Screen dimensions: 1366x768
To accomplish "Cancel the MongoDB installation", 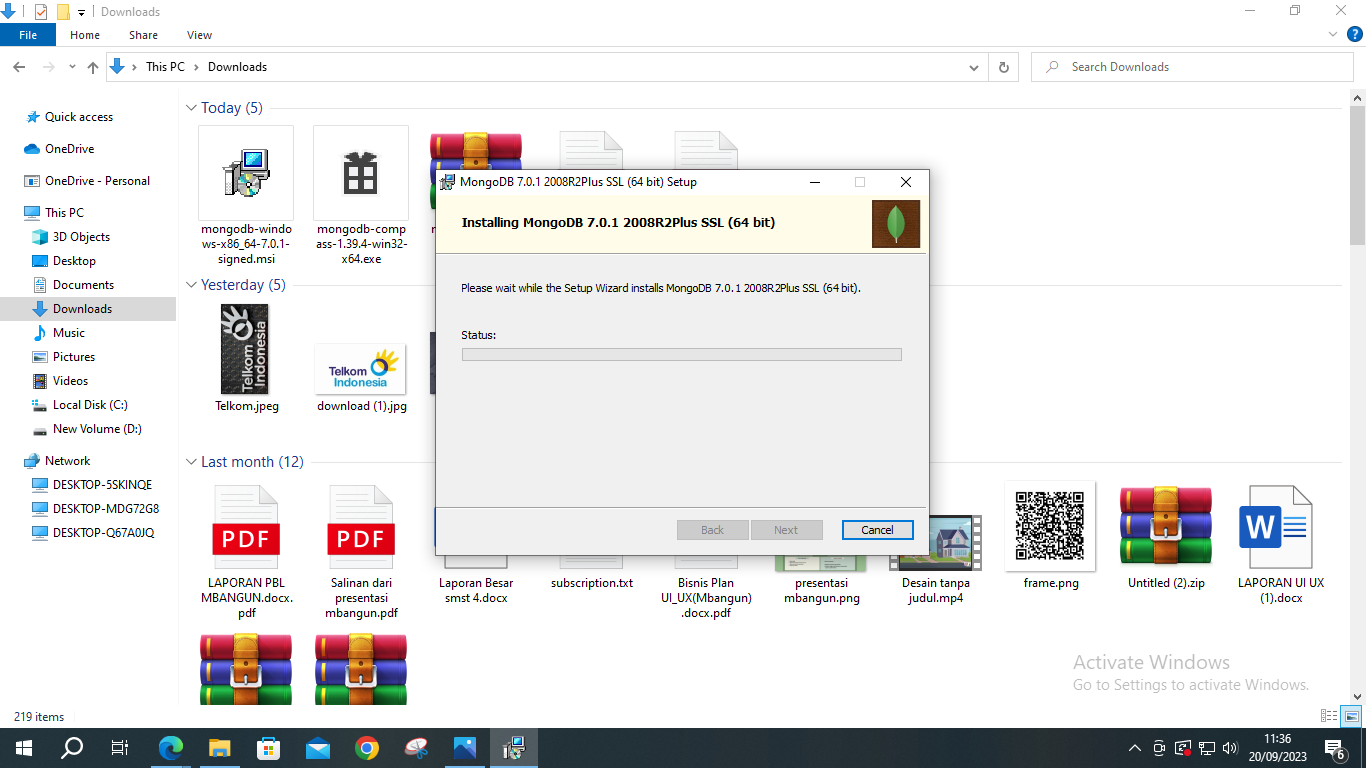I will click(877, 530).
